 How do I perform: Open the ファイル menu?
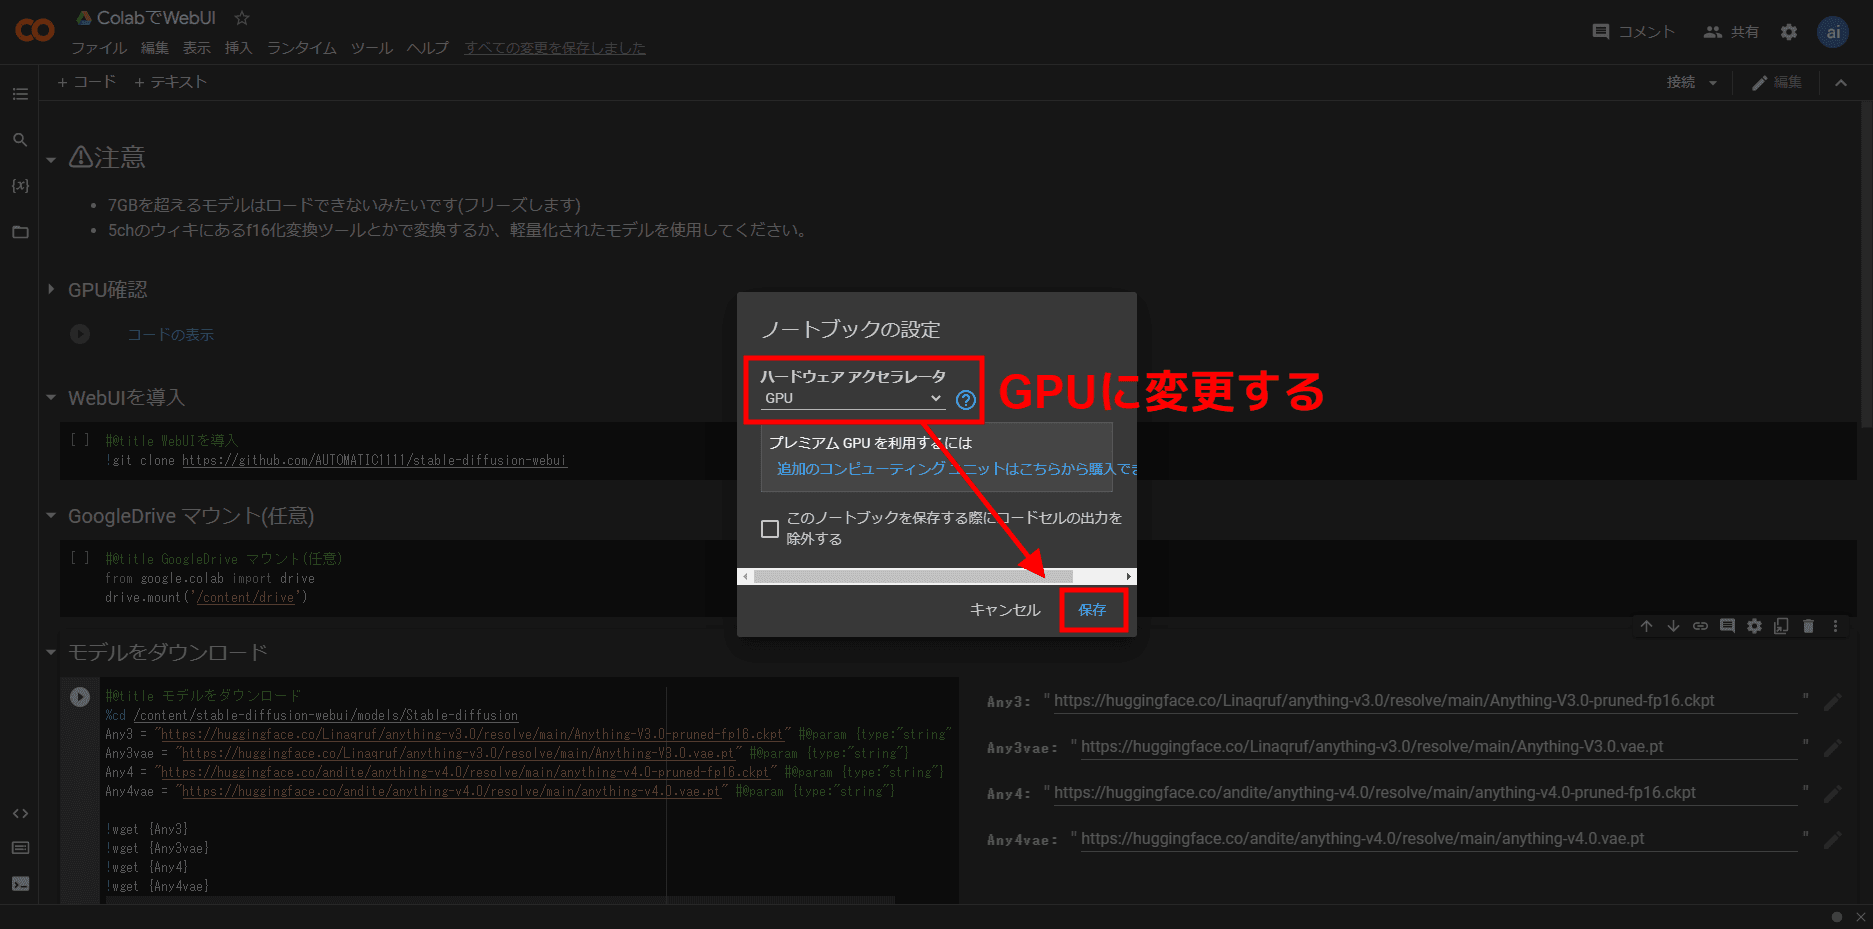(x=98, y=48)
